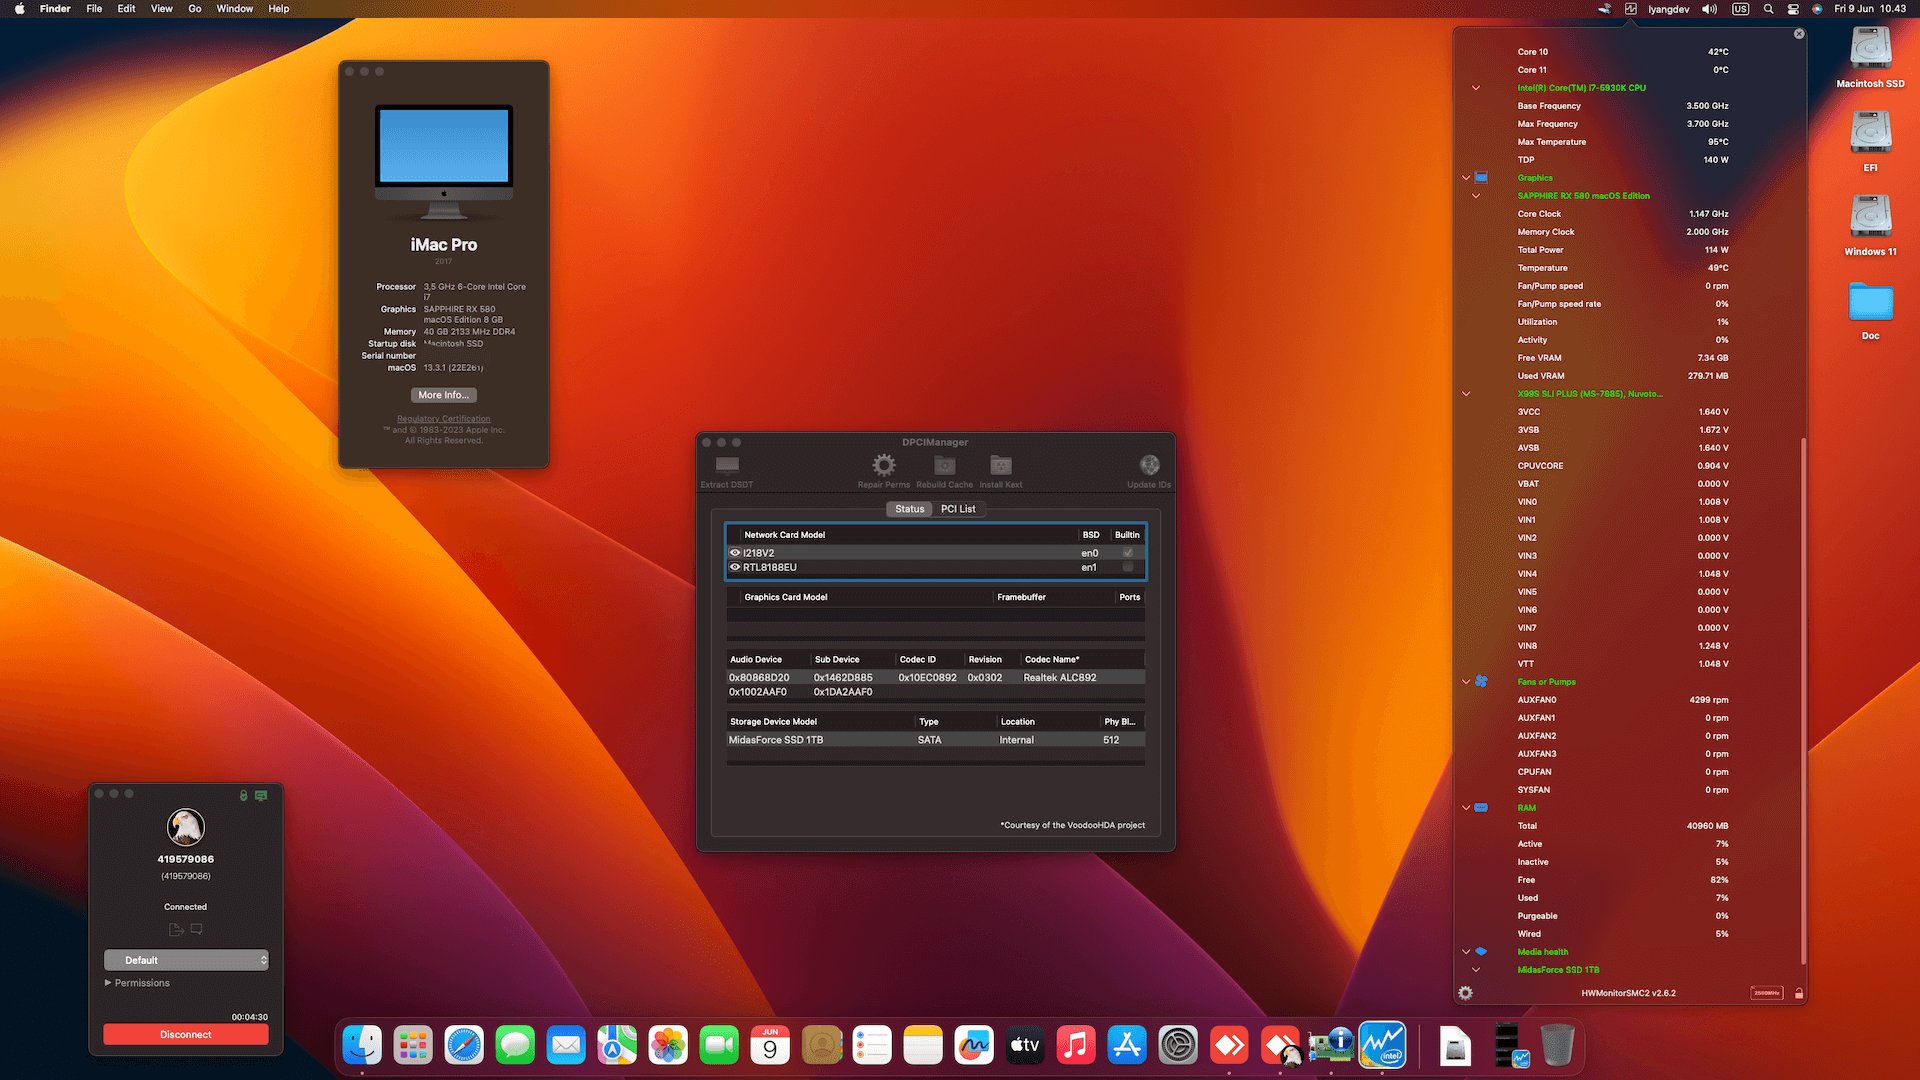This screenshot has height=1080, width=1920.
Task: Click the 2500MHz frequency indicator slider
Action: (x=1766, y=992)
